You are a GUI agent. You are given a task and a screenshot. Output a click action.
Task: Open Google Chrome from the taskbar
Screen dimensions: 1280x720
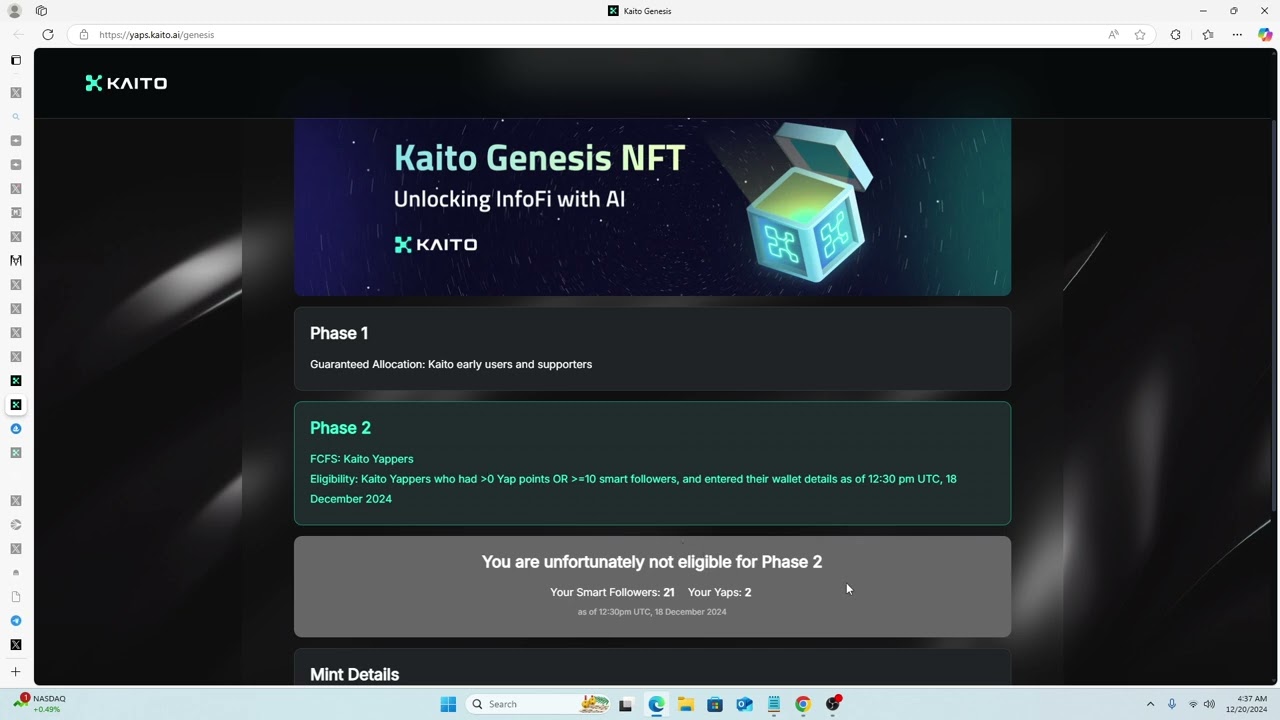803,704
